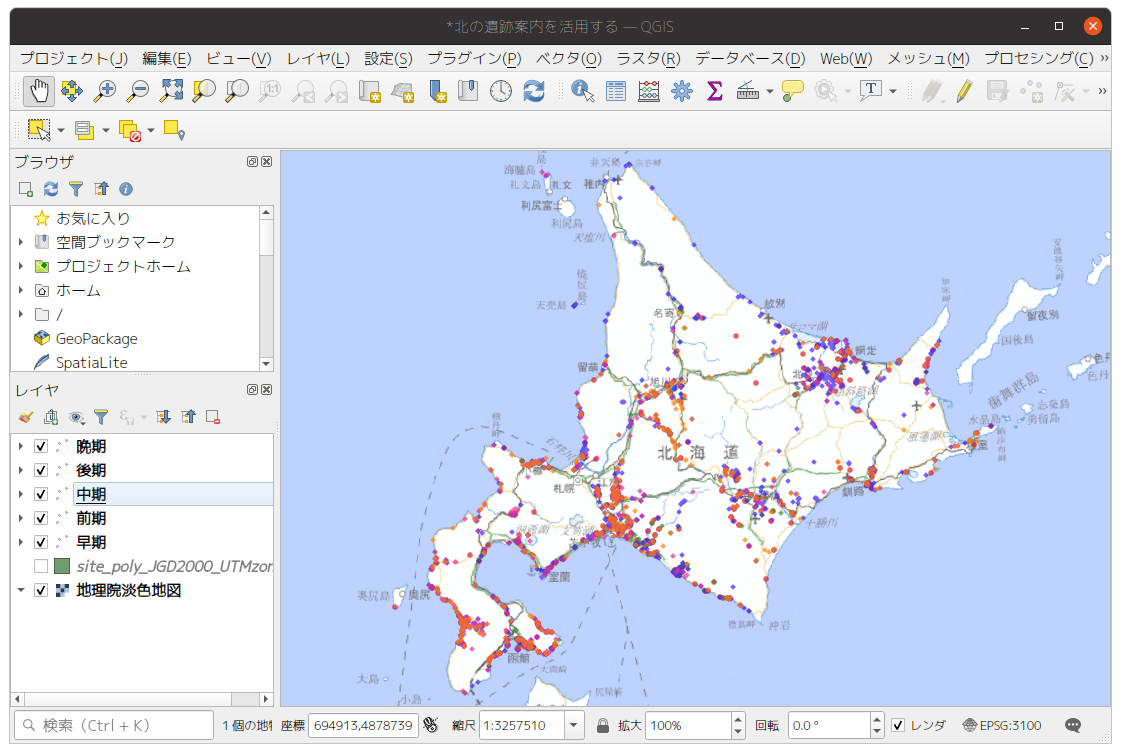Expand the 空間ブックマーク tree node
1121x753 pixels.
[x=21, y=242]
